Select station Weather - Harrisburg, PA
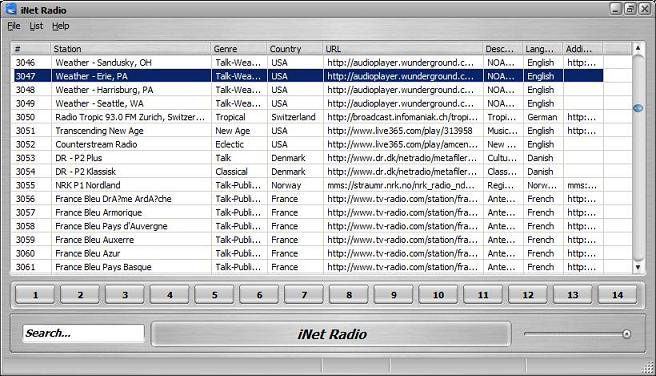656x376 pixels. [104, 90]
